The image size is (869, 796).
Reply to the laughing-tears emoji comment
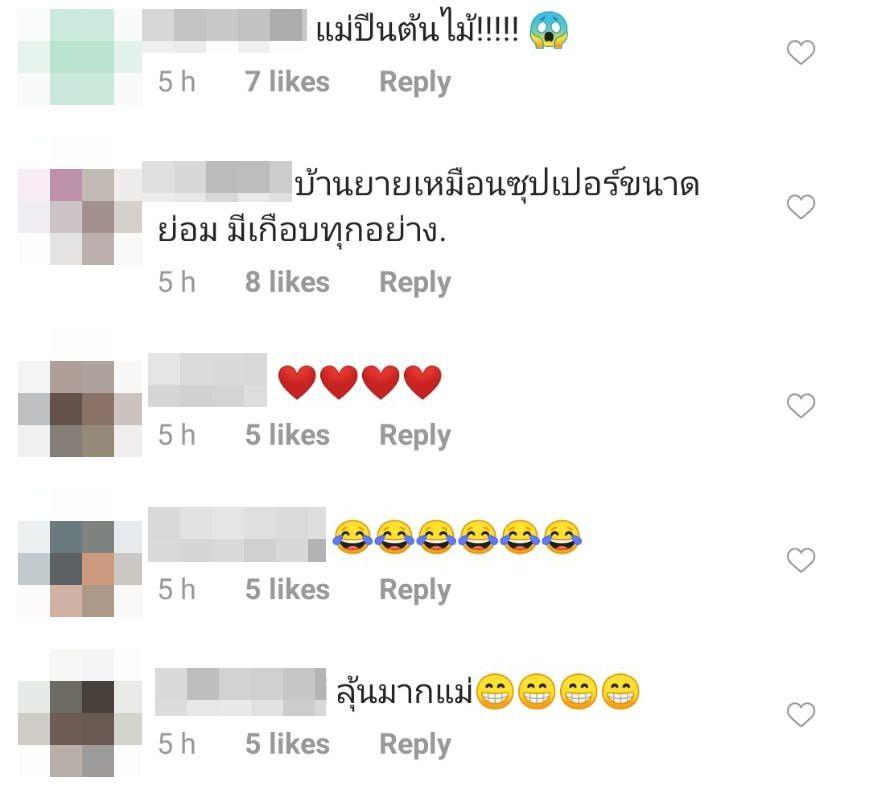415,590
